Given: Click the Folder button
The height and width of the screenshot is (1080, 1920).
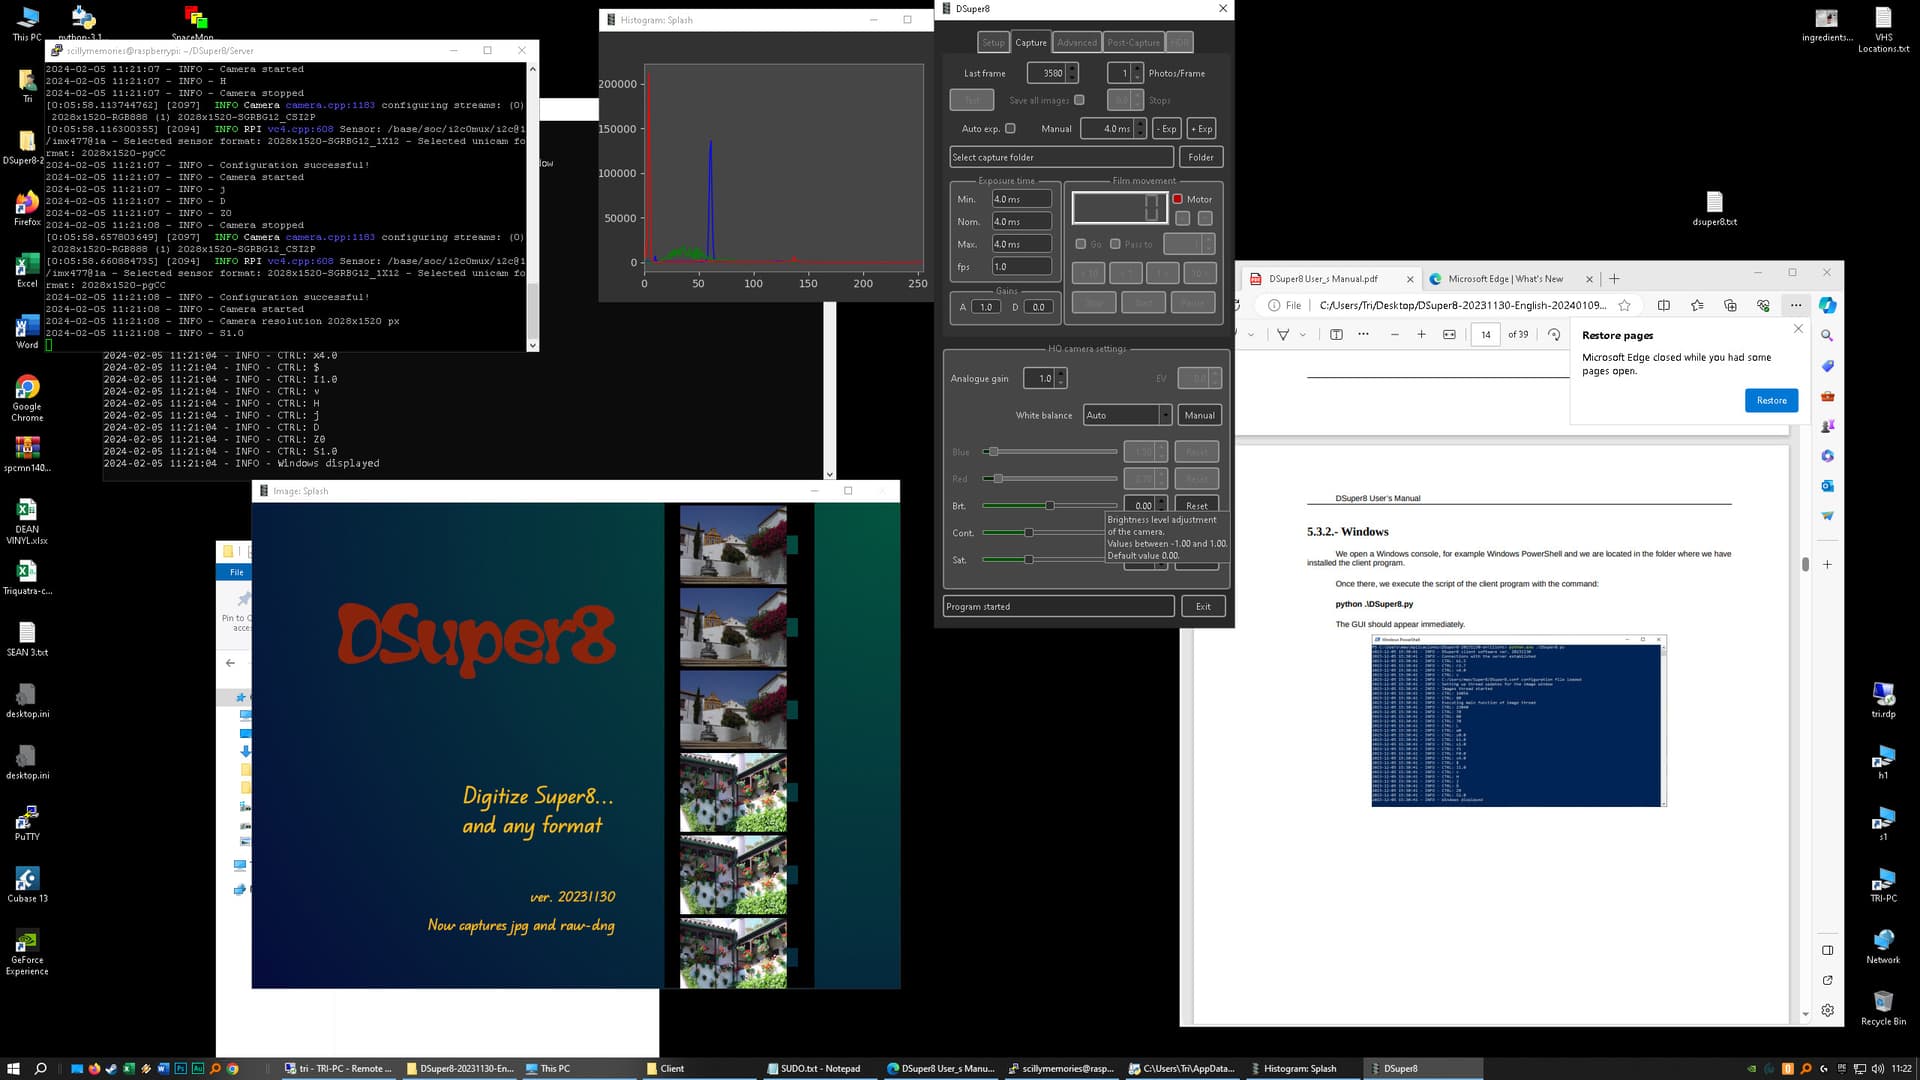Looking at the screenshot, I should point(1201,157).
